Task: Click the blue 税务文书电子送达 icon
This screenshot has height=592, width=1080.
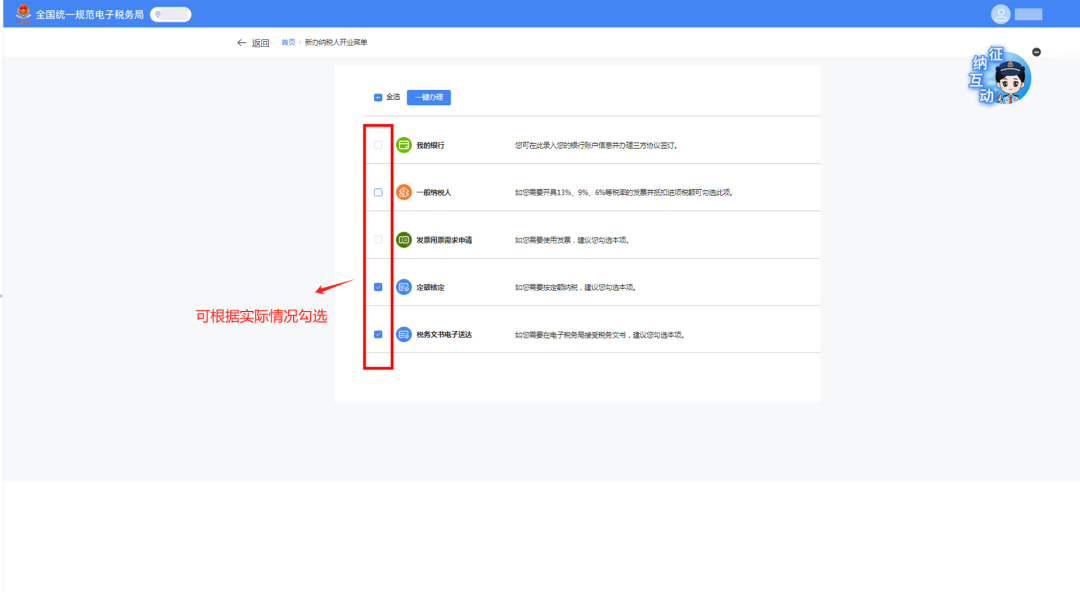Action: point(404,334)
